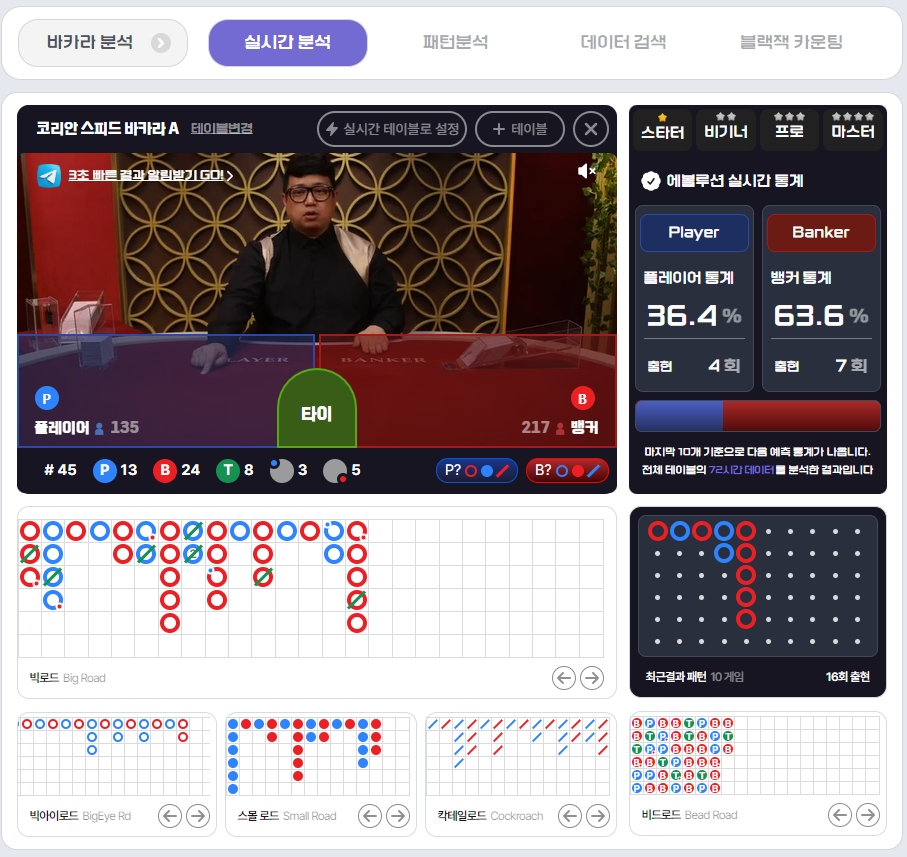Viewport: 907px width, 857px height.
Task: Click the Cockroach Road right arrow
Action: (598, 816)
